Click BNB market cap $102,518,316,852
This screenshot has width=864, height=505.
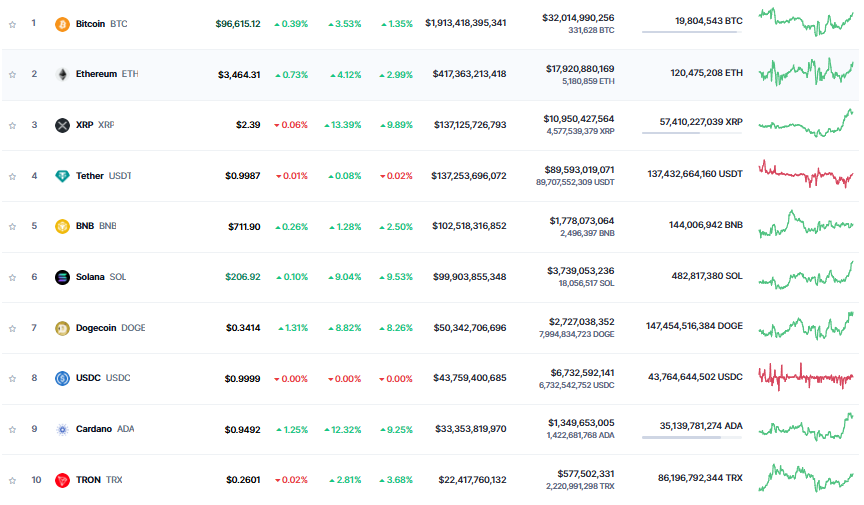[x=469, y=225]
